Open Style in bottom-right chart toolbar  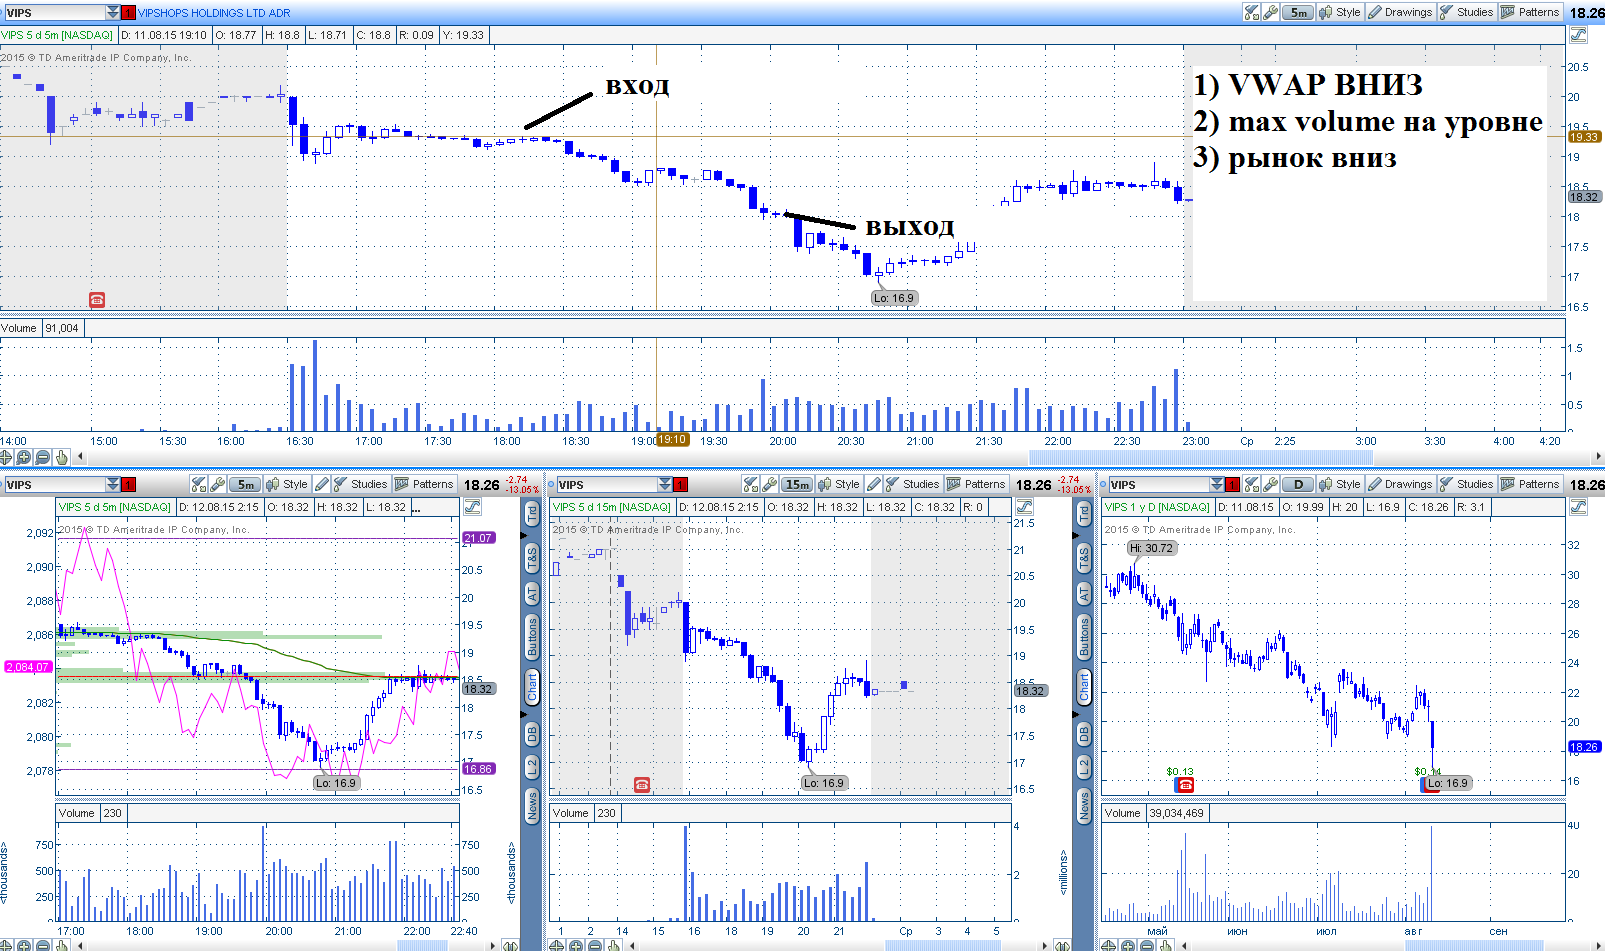coord(1340,484)
